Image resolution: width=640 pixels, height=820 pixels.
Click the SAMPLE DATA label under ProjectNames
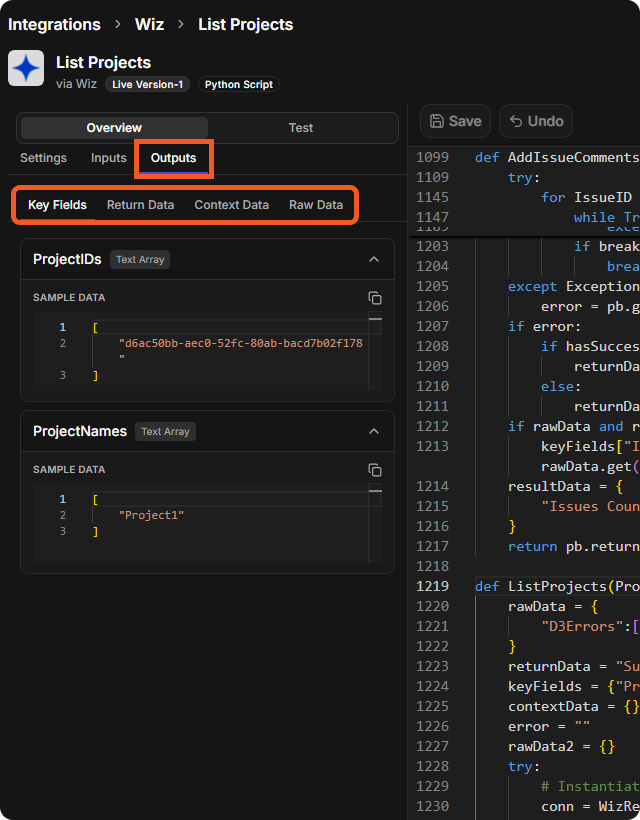[69, 470]
